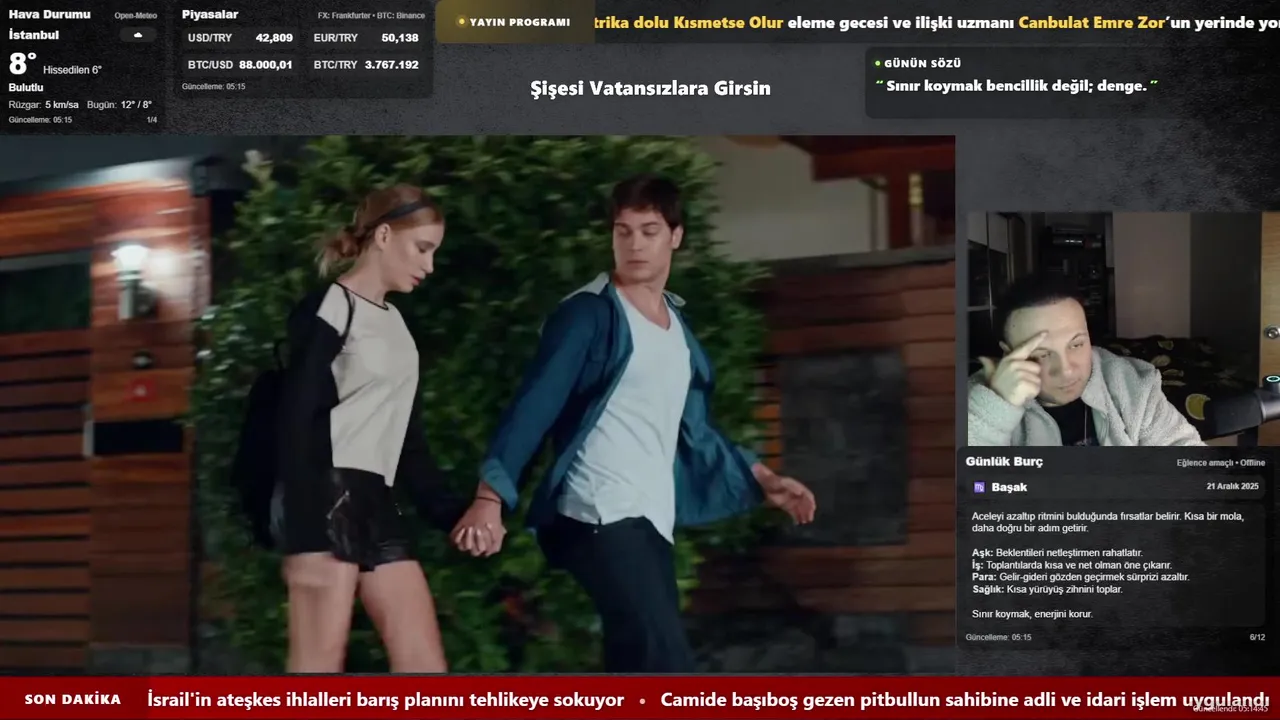The height and width of the screenshot is (720, 1280).
Task: Click the Aşk horoscope line
Action: pyautogui.click(x=1057, y=553)
